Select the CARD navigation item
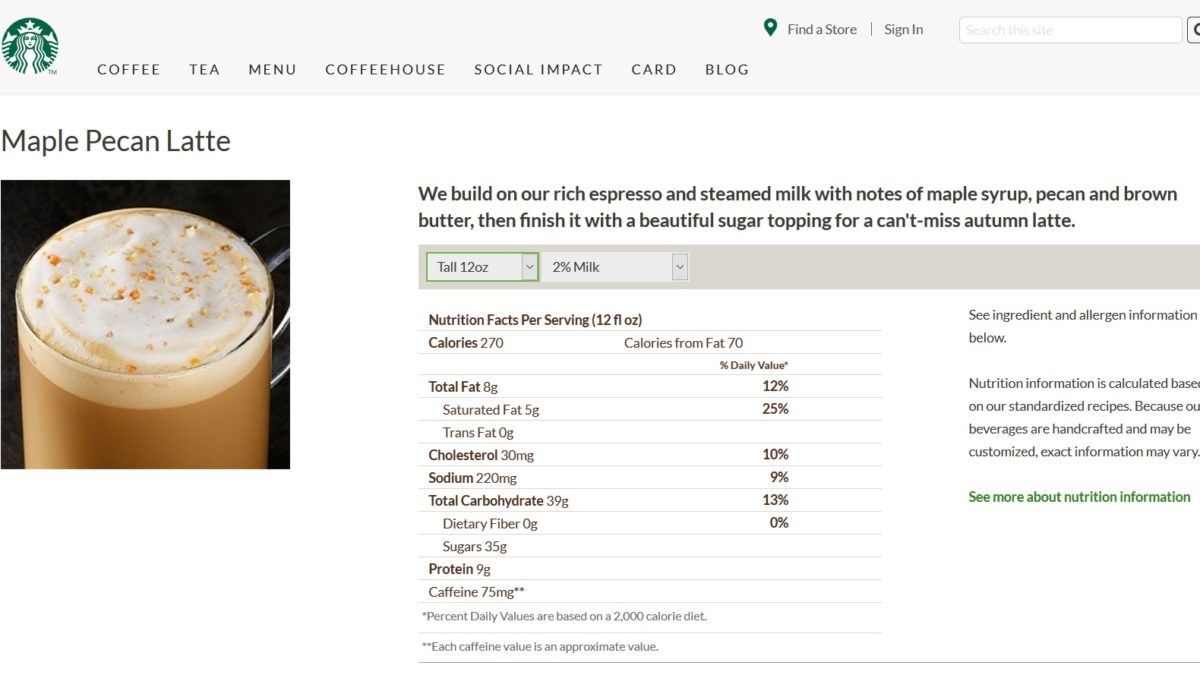Screen dimensions: 1200x675 [x=654, y=70]
